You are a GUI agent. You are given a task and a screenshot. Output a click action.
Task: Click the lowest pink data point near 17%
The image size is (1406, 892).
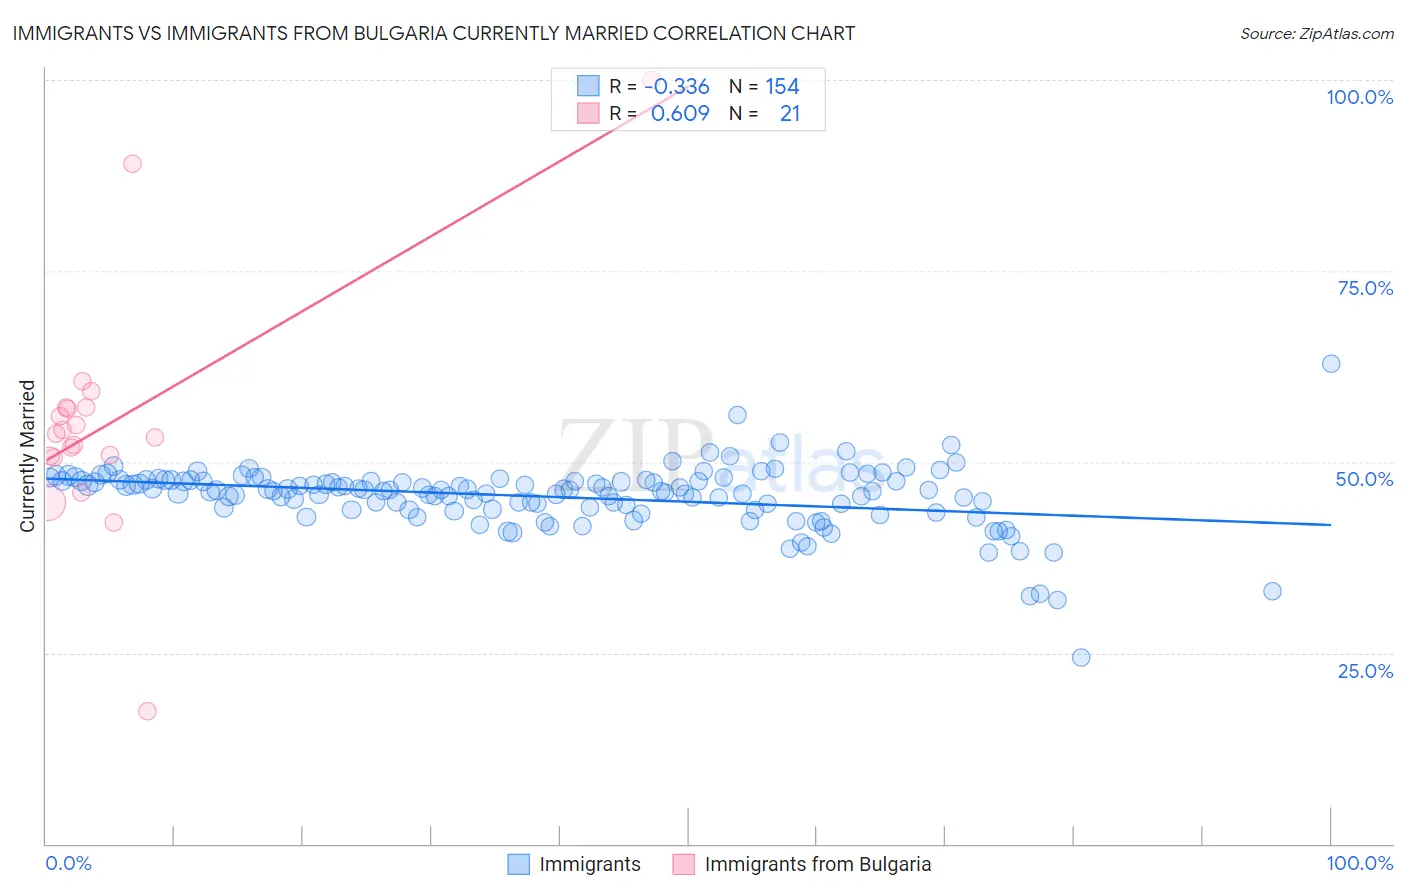click(x=147, y=711)
